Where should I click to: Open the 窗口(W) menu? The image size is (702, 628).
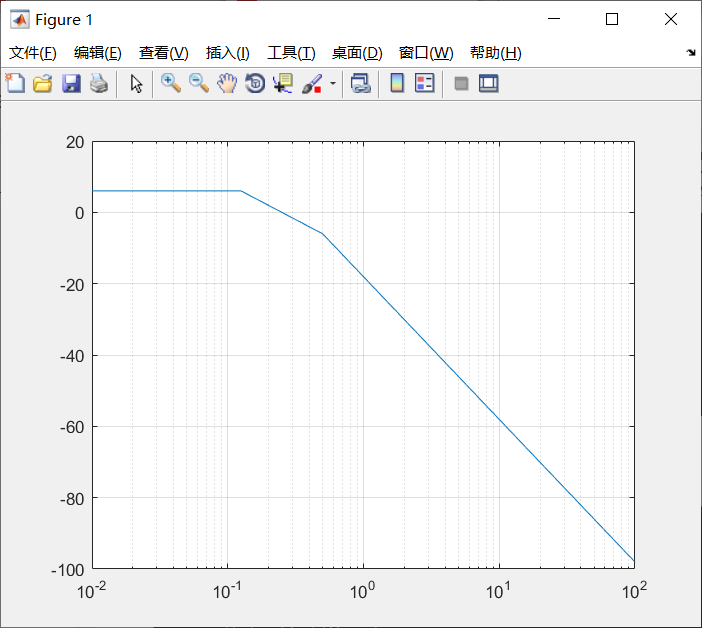tap(426, 53)
